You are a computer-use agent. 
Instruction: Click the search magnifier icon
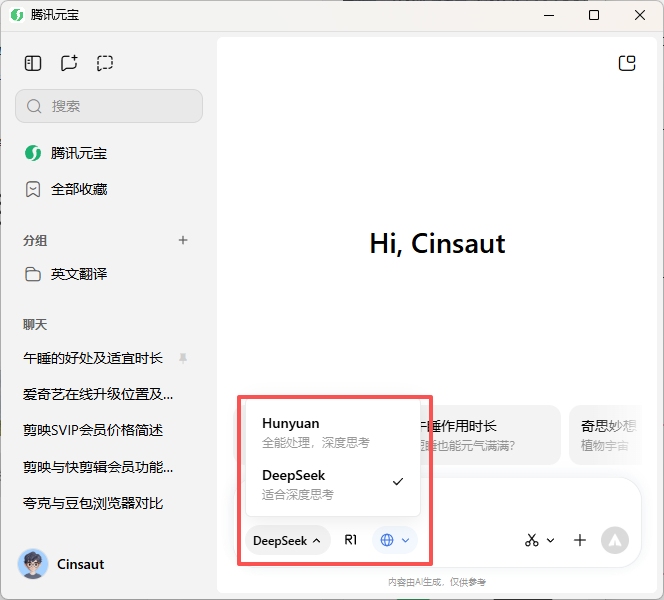pyautogui.click(x=34, y=106)
